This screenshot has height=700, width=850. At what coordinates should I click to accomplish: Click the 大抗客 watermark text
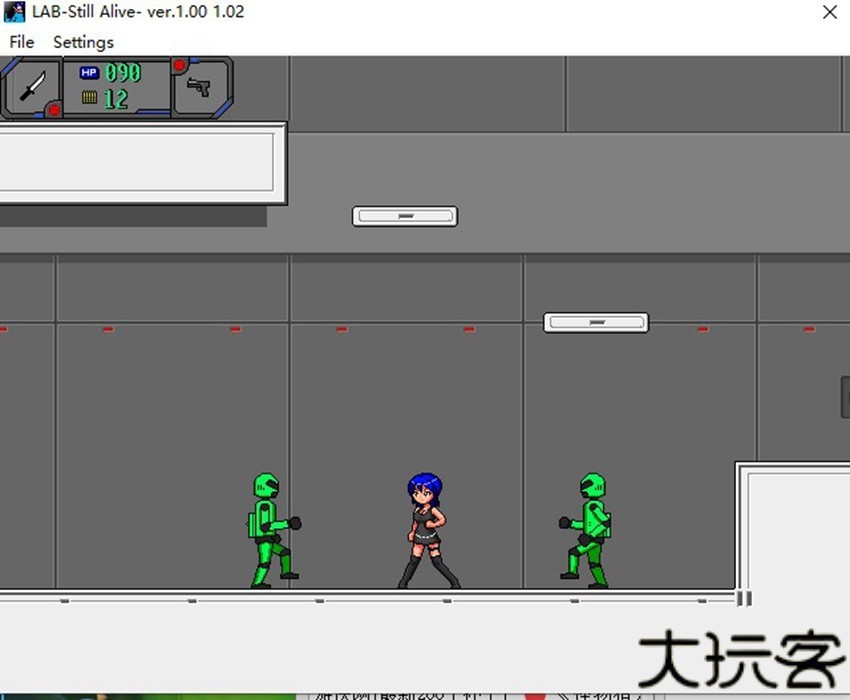point(740,660)
